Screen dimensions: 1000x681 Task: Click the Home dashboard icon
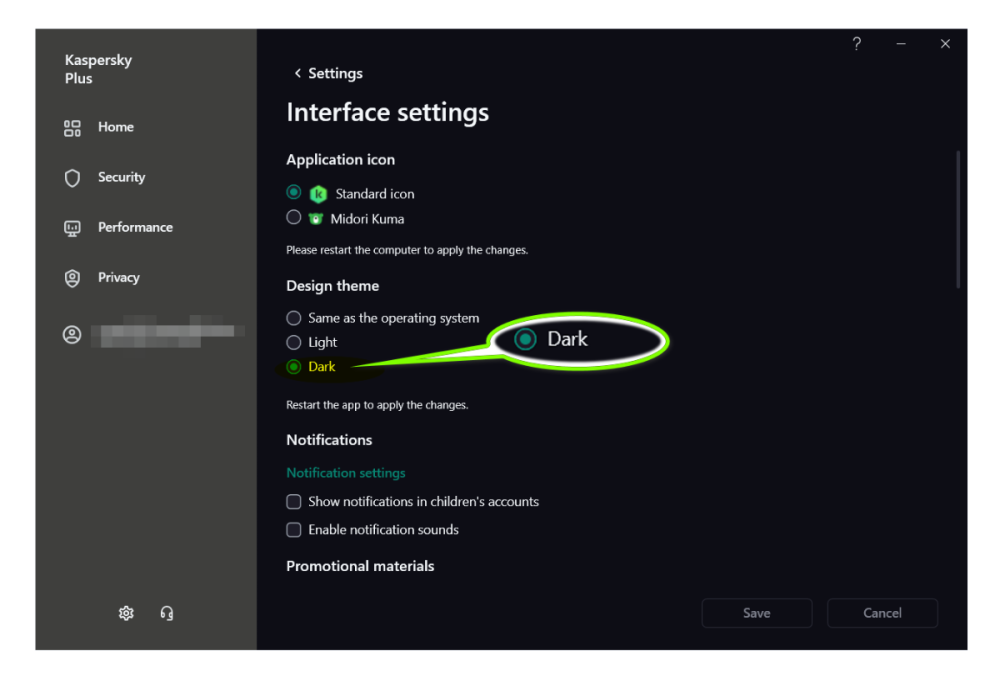(x=72, y=128)
